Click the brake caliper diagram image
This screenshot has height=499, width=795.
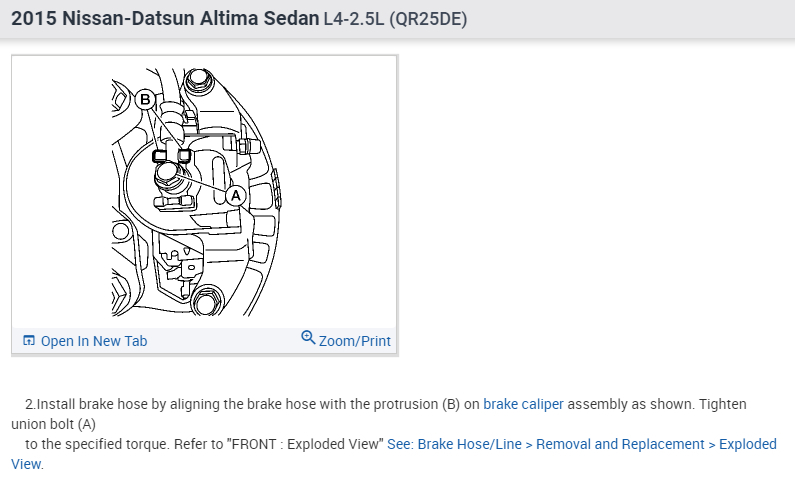coord(205,190)
